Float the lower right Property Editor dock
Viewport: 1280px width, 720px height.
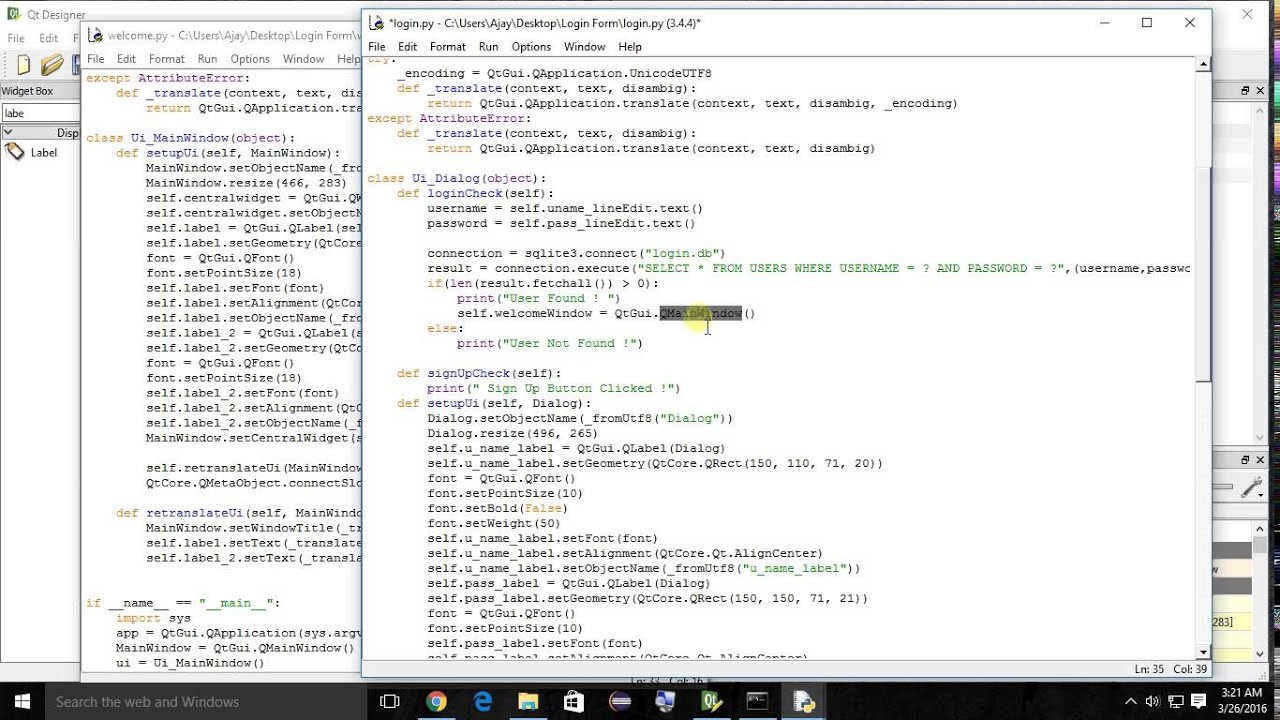point(1245,460)
